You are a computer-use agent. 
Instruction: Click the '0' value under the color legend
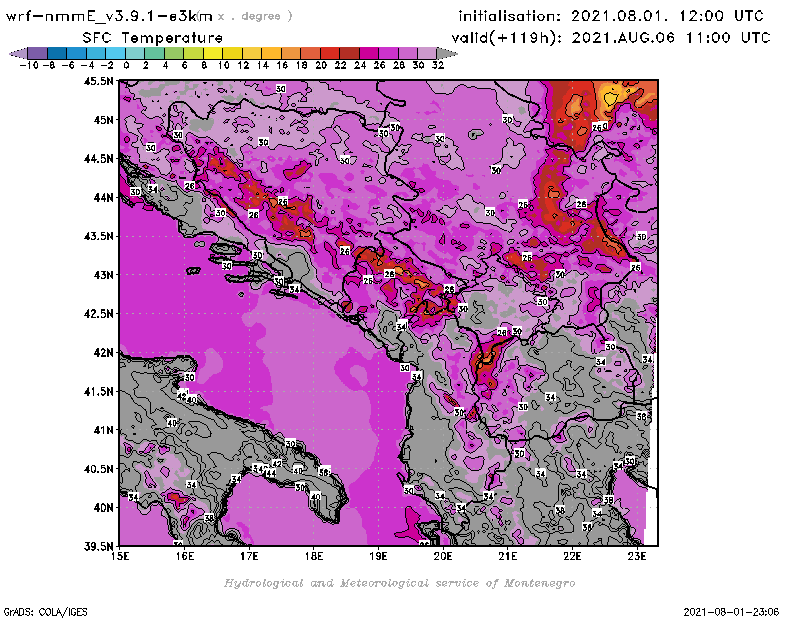126,65
